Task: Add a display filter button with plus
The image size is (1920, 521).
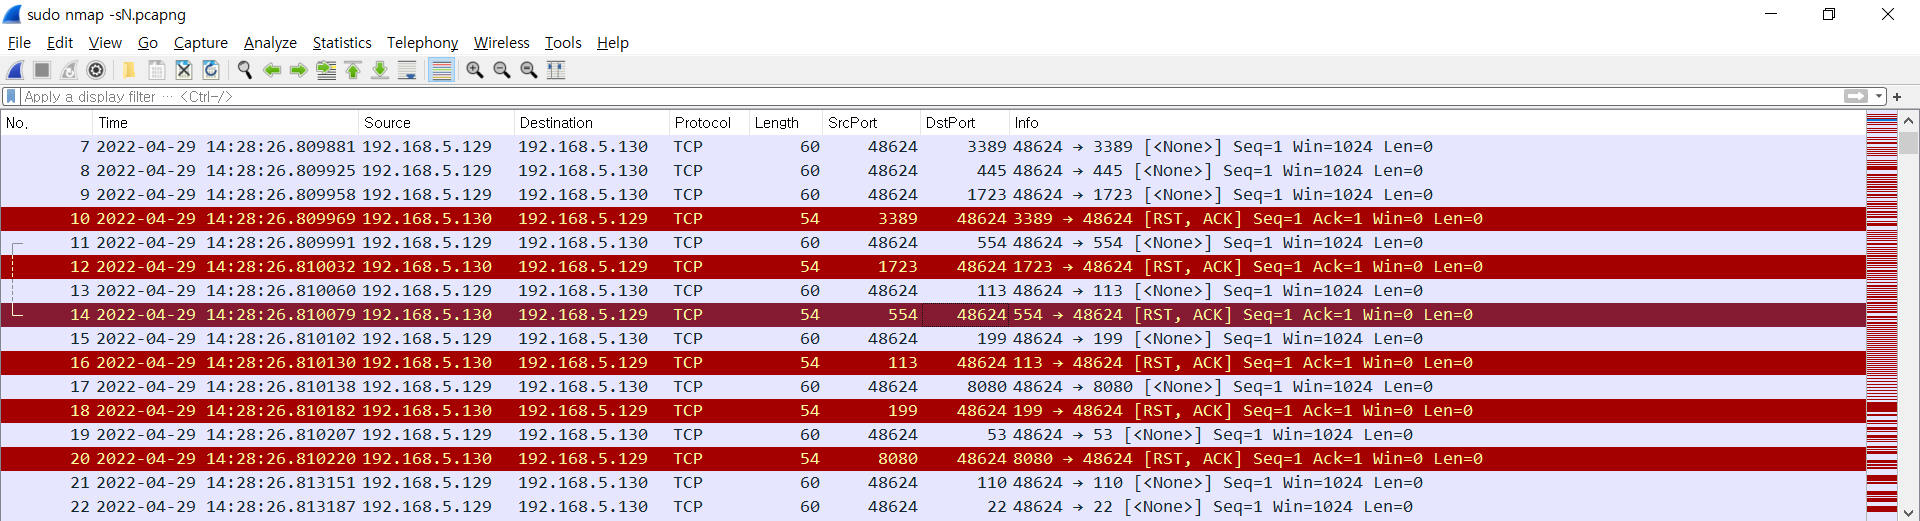Action: [x=1897, y=97]
